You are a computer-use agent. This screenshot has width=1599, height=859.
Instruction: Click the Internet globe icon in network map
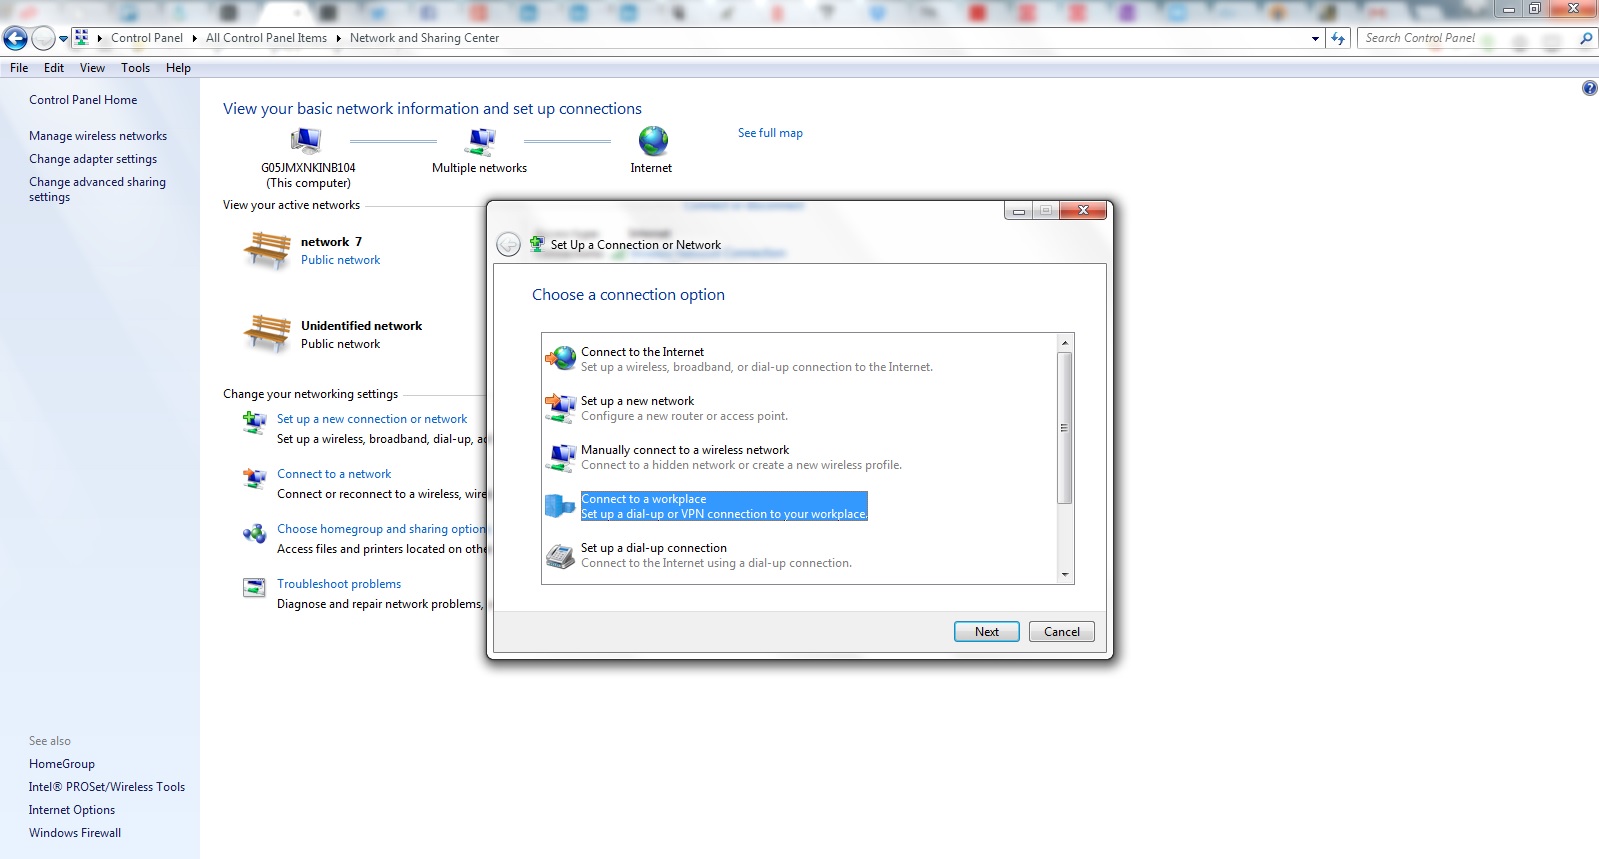653,141
